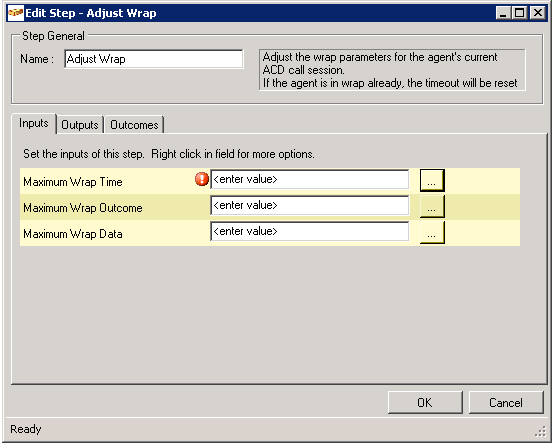Dismiss the dialog with the Cancel button
Screen dimensions: 553x444
[x=506, y=402]
